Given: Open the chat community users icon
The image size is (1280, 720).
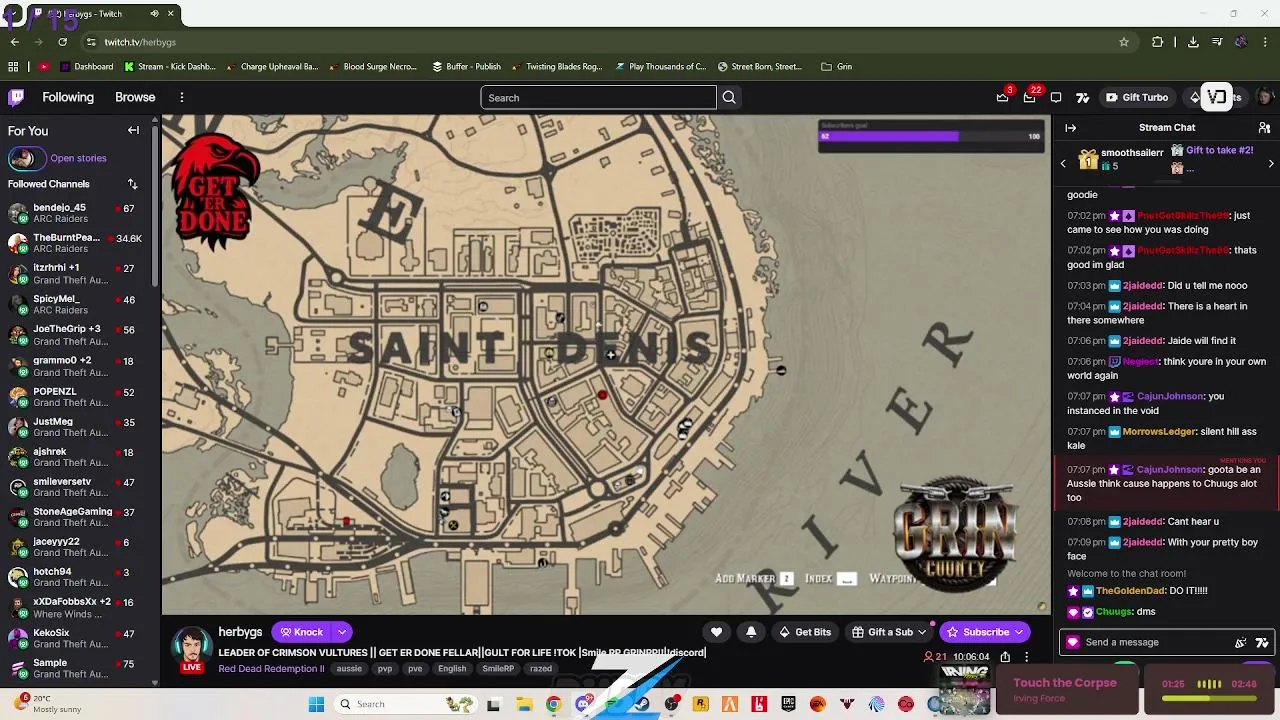Looking at the screenshot, I should pos(1264,128).
